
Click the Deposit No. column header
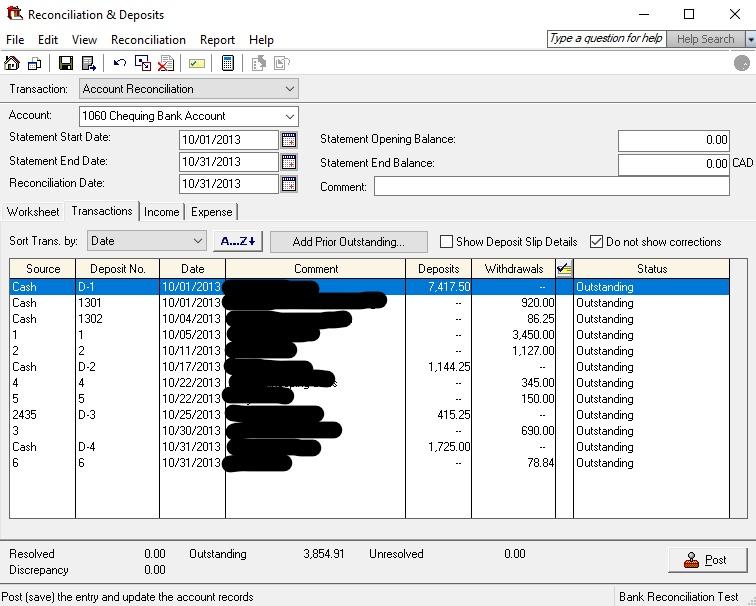(x=118, y=269)
